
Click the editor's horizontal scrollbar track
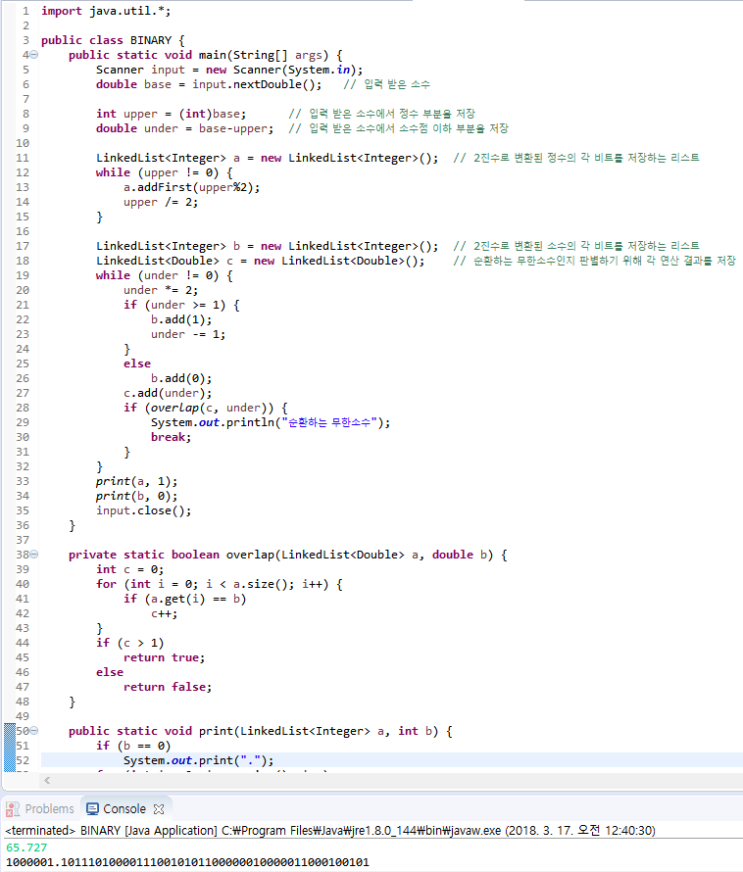coord(400,779)
